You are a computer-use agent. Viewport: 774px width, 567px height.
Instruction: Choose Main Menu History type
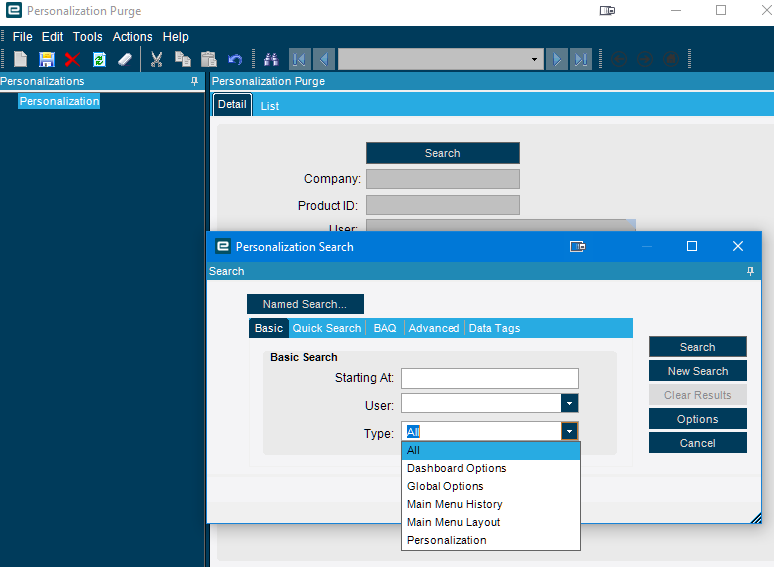click(x=491, y=504)
